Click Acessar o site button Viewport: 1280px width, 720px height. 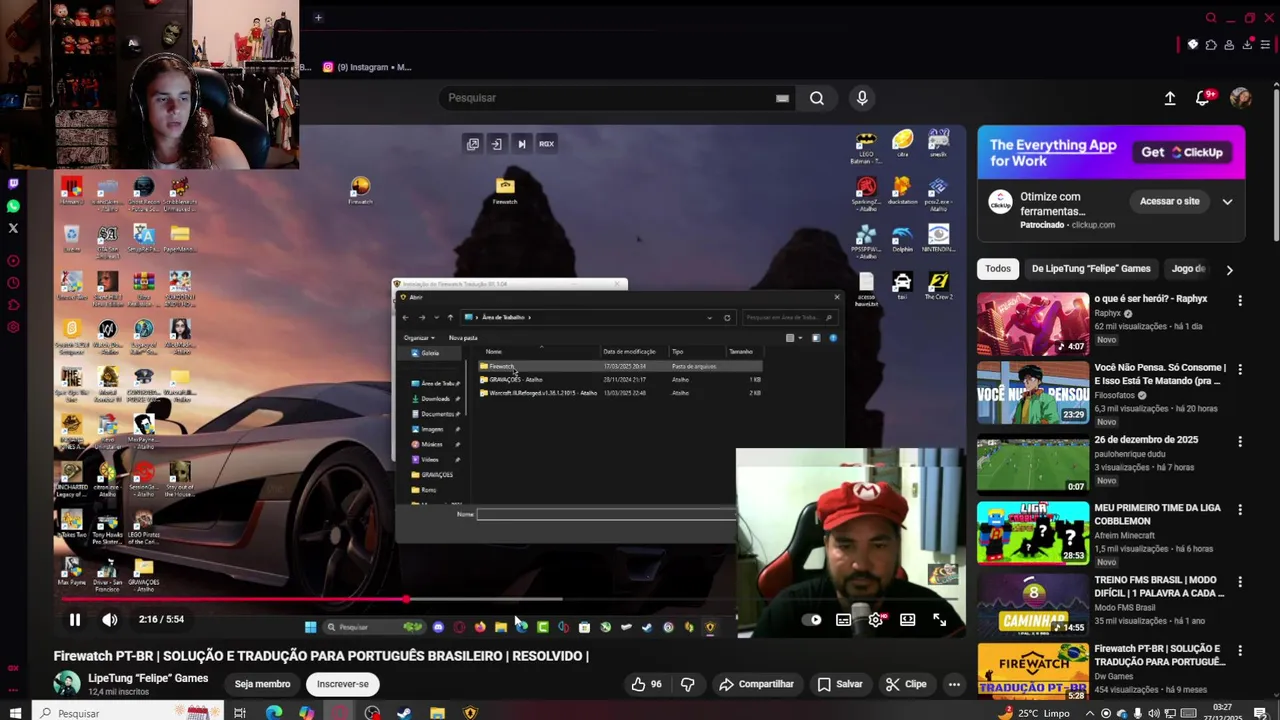[1169, 201]
